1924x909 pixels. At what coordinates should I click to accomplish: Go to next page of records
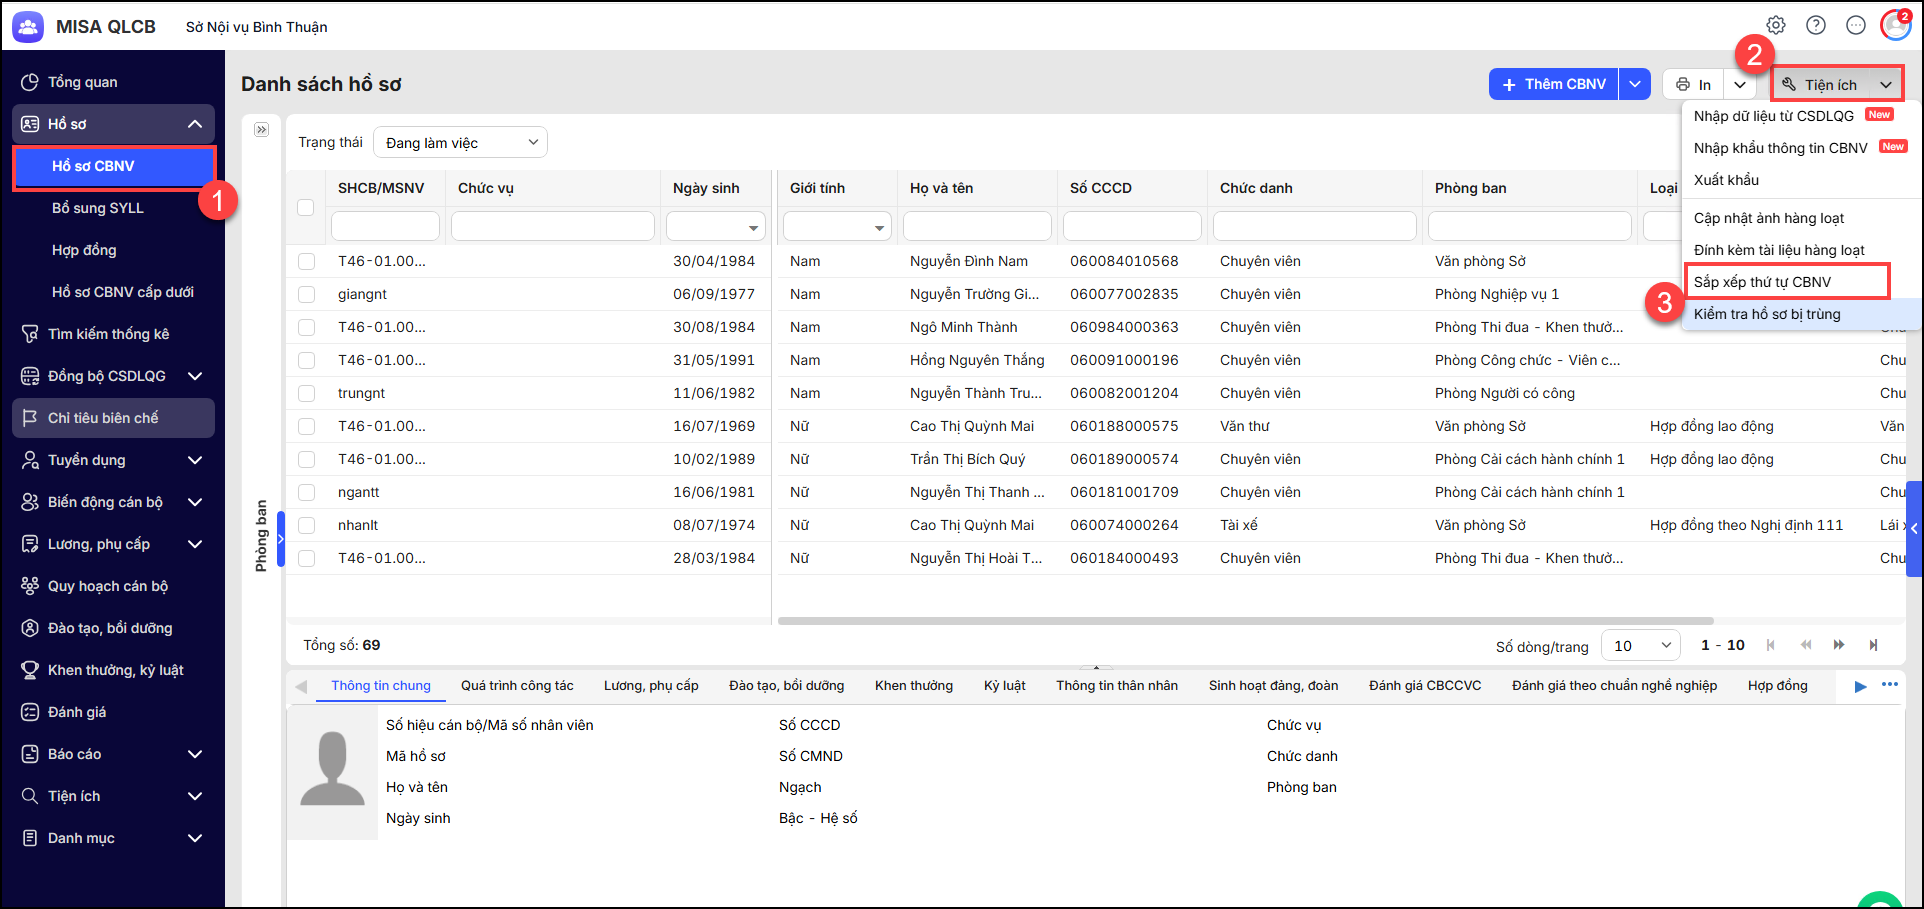point(1839,645)
